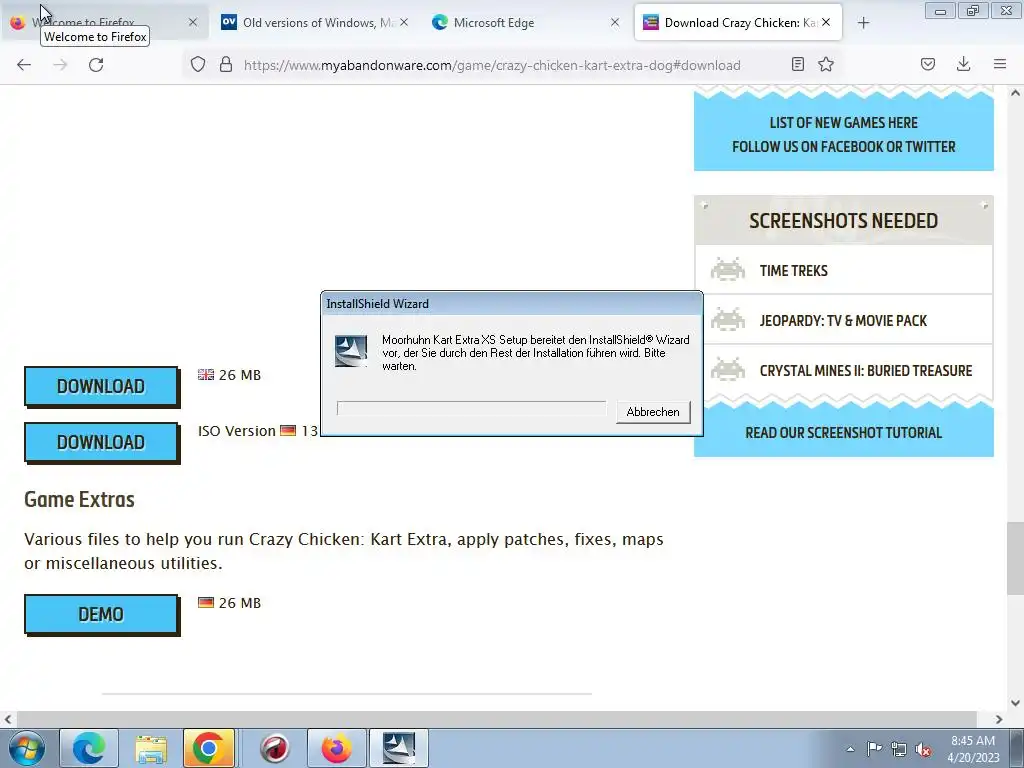
Task: Reload the current page
Action: (96, 65)
